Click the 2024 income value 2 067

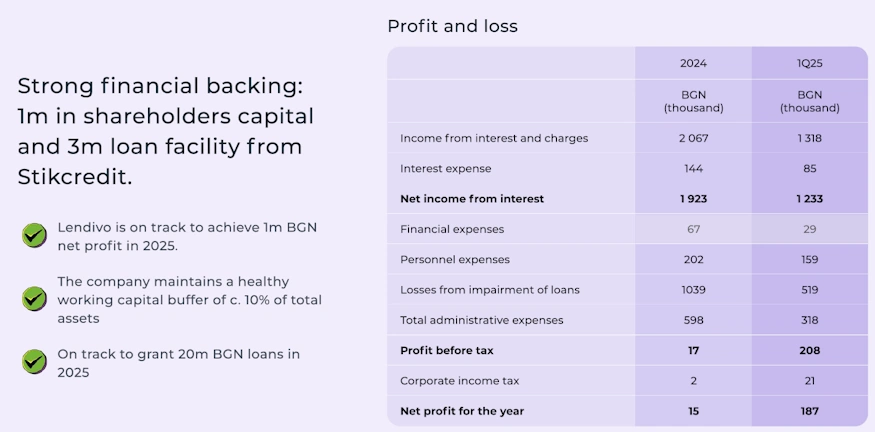[693, 138]
